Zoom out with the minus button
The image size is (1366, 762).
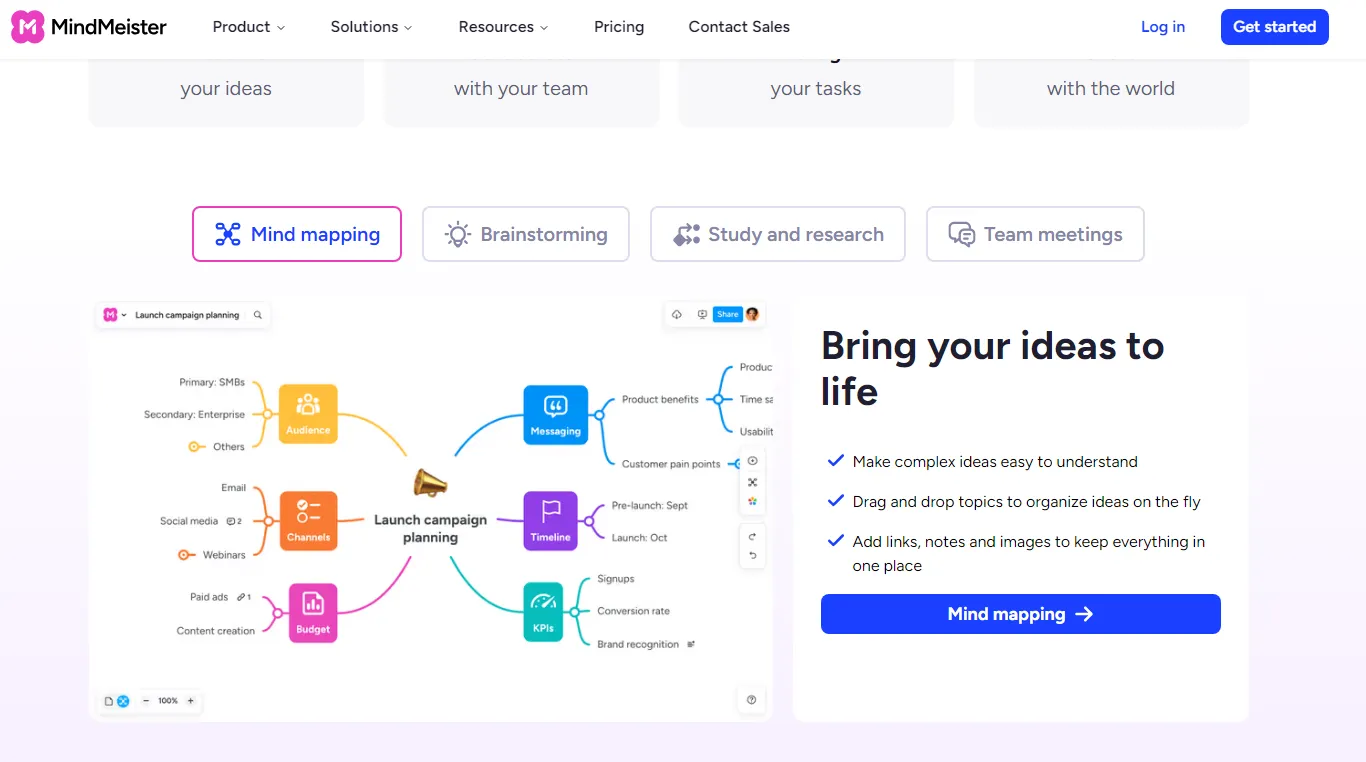coord(146,701)
